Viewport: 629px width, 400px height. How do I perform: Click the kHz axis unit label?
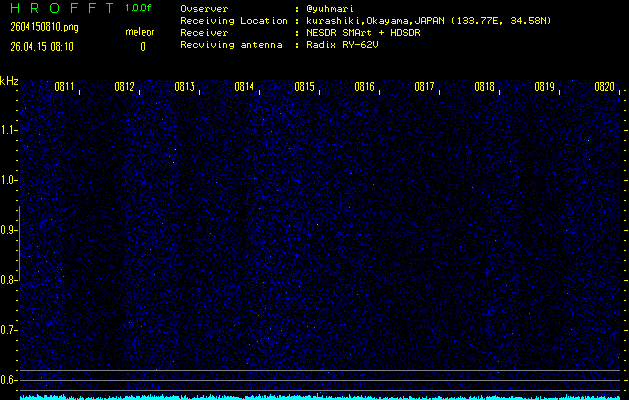(9, 81)
